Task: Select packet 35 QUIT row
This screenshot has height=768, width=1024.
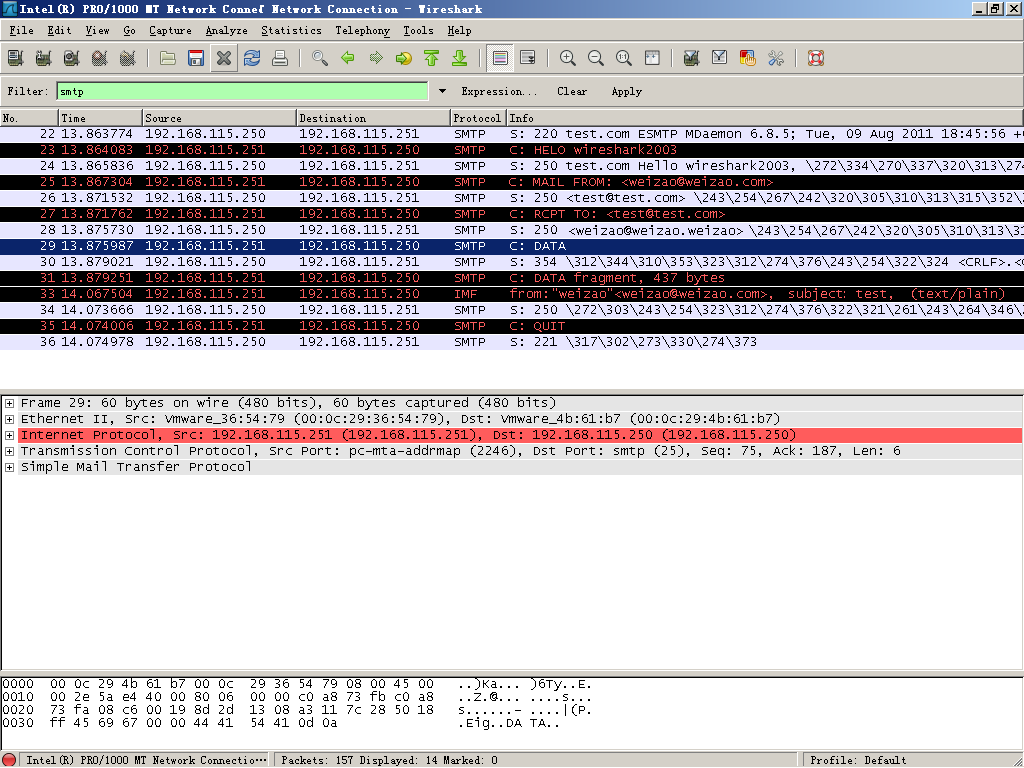Action: pyautogui.click(x=512, y=326)
